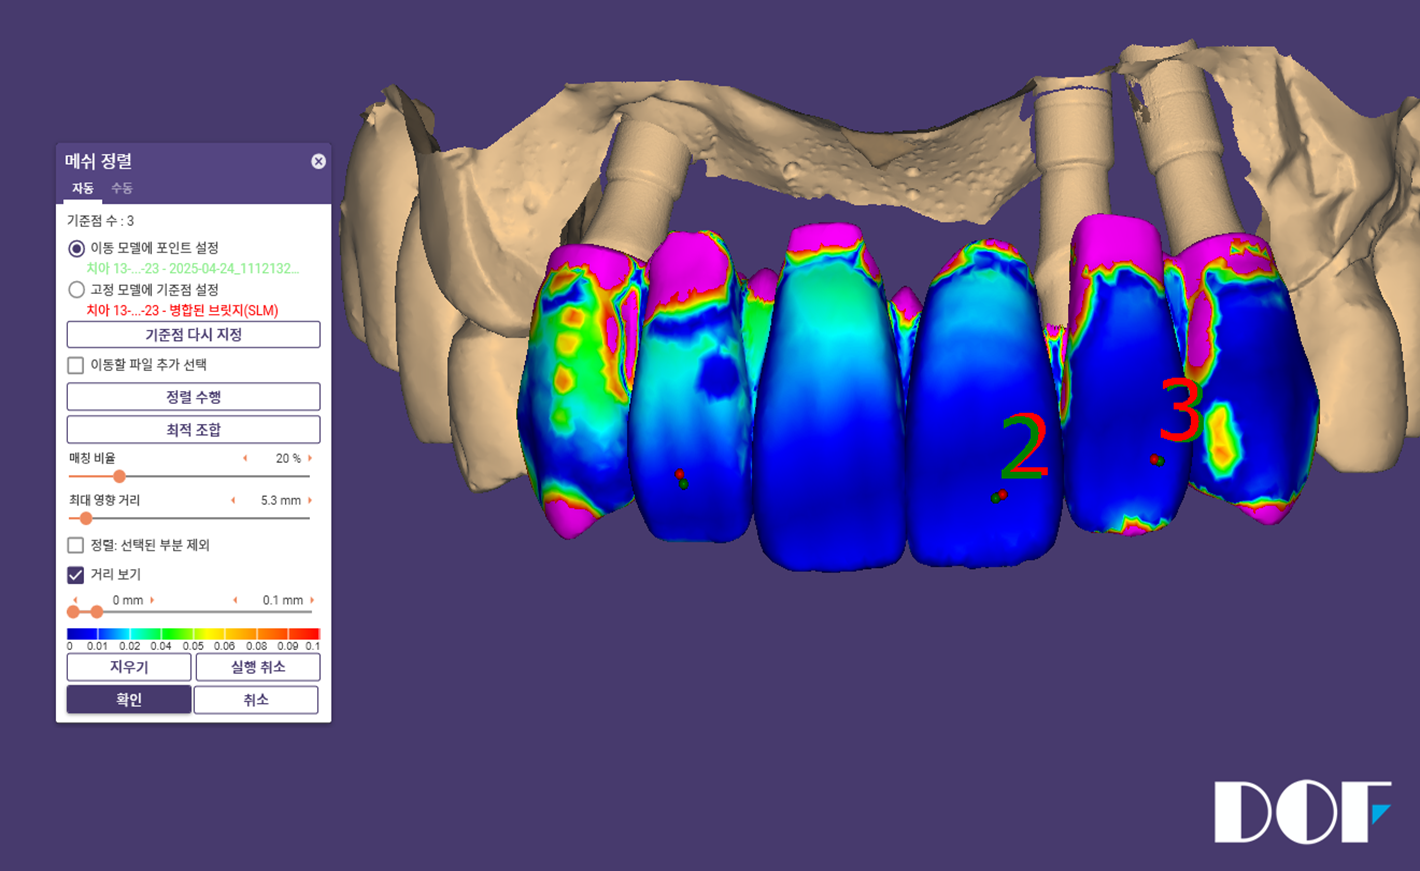
Task: Uncheck the 거리 보기 checkbox
Action: pyautogui.click(x=76, y=575)
